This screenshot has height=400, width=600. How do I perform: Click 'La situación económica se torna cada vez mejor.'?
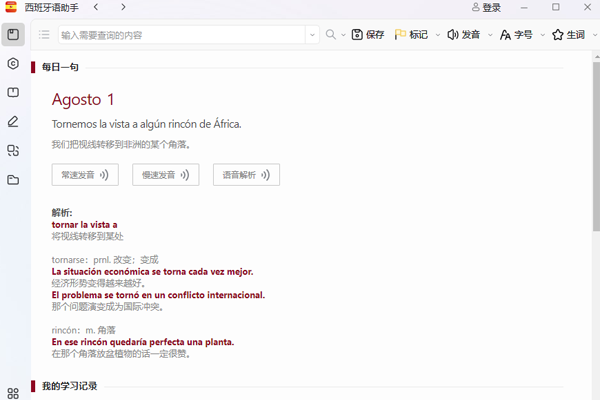[x=152, y=272]
